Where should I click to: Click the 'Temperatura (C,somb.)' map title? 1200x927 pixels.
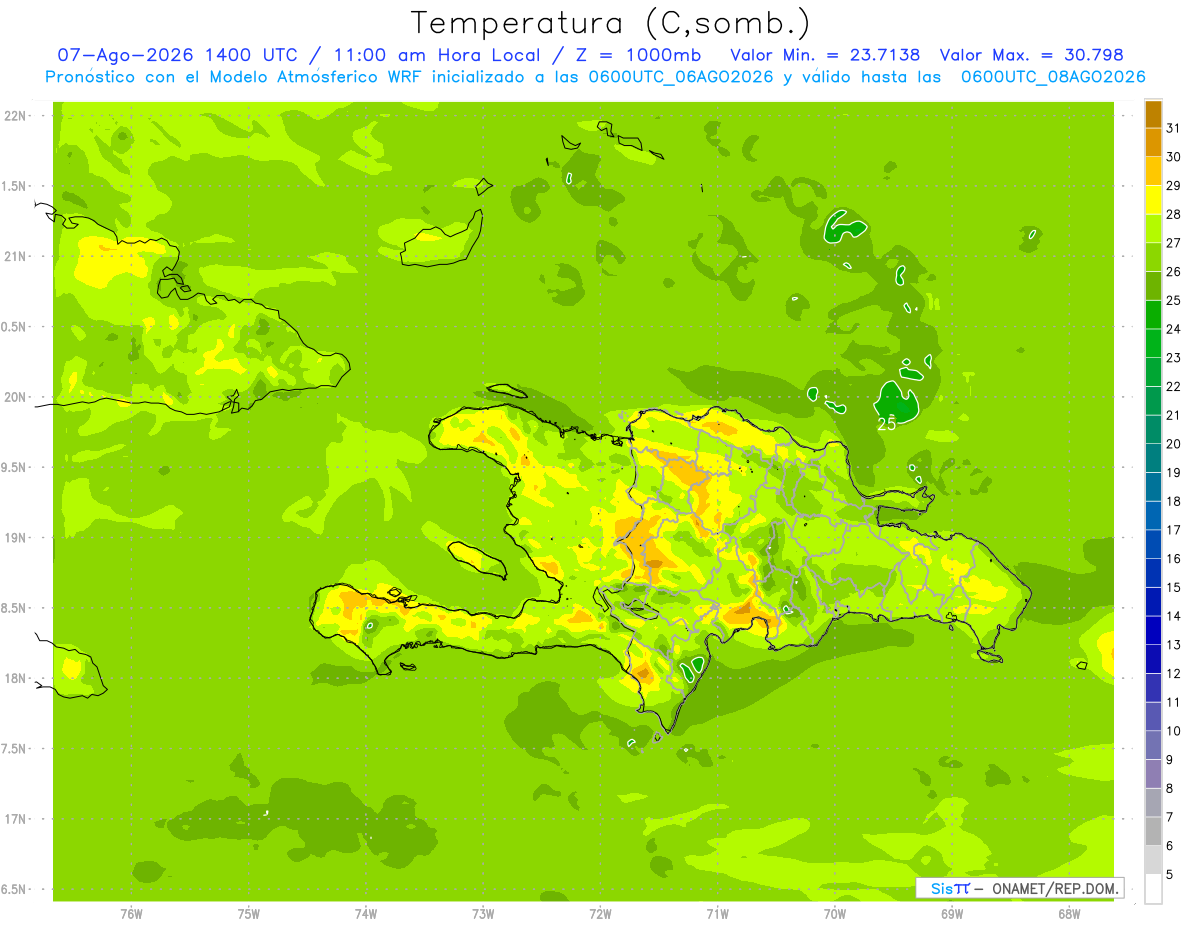click(611, 23)
